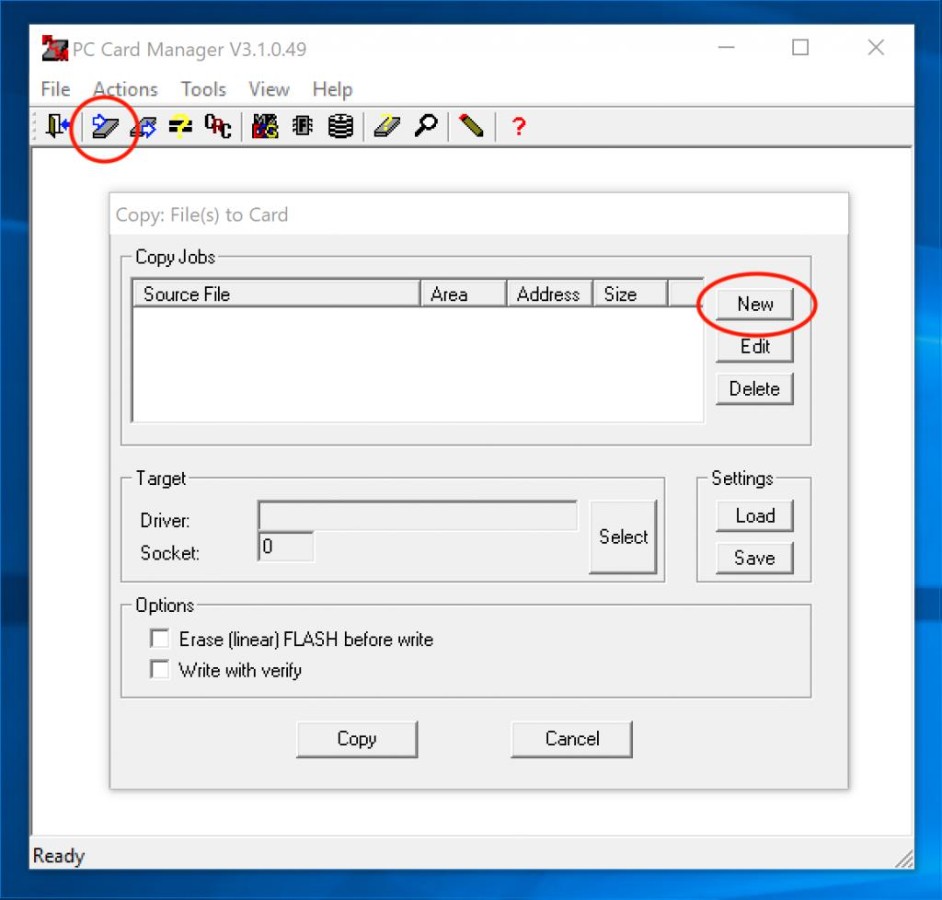Screen dimensions: 942x900
Task: Click the Copy button
Action: point(357,739)
